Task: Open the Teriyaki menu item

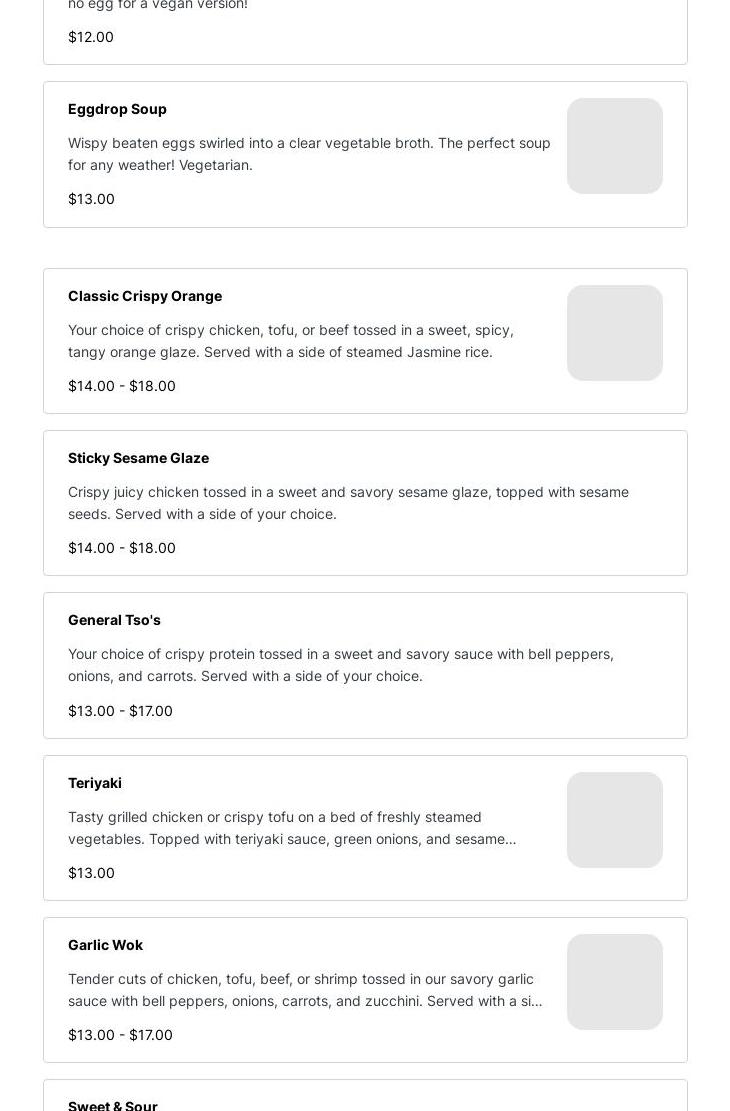Action: pyautogui.click(x=95, y=783)
